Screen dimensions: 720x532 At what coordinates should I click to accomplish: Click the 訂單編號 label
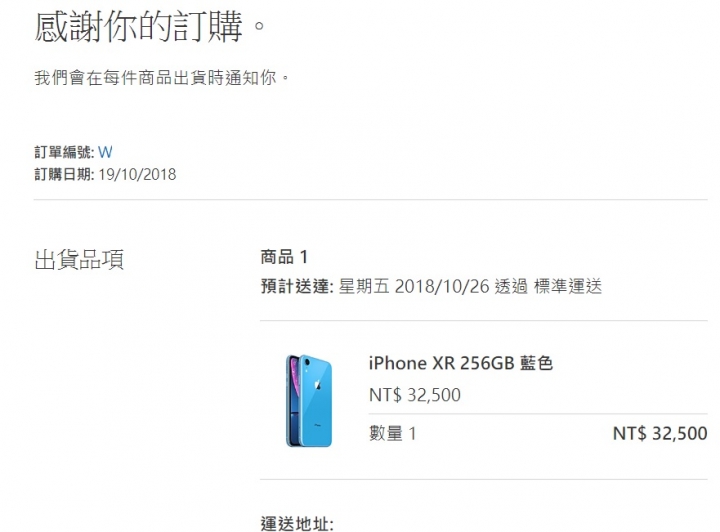click(64, 152)
